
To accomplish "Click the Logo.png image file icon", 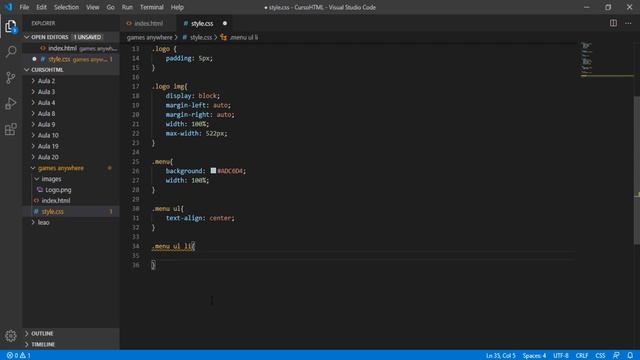I will pos(40,190).
